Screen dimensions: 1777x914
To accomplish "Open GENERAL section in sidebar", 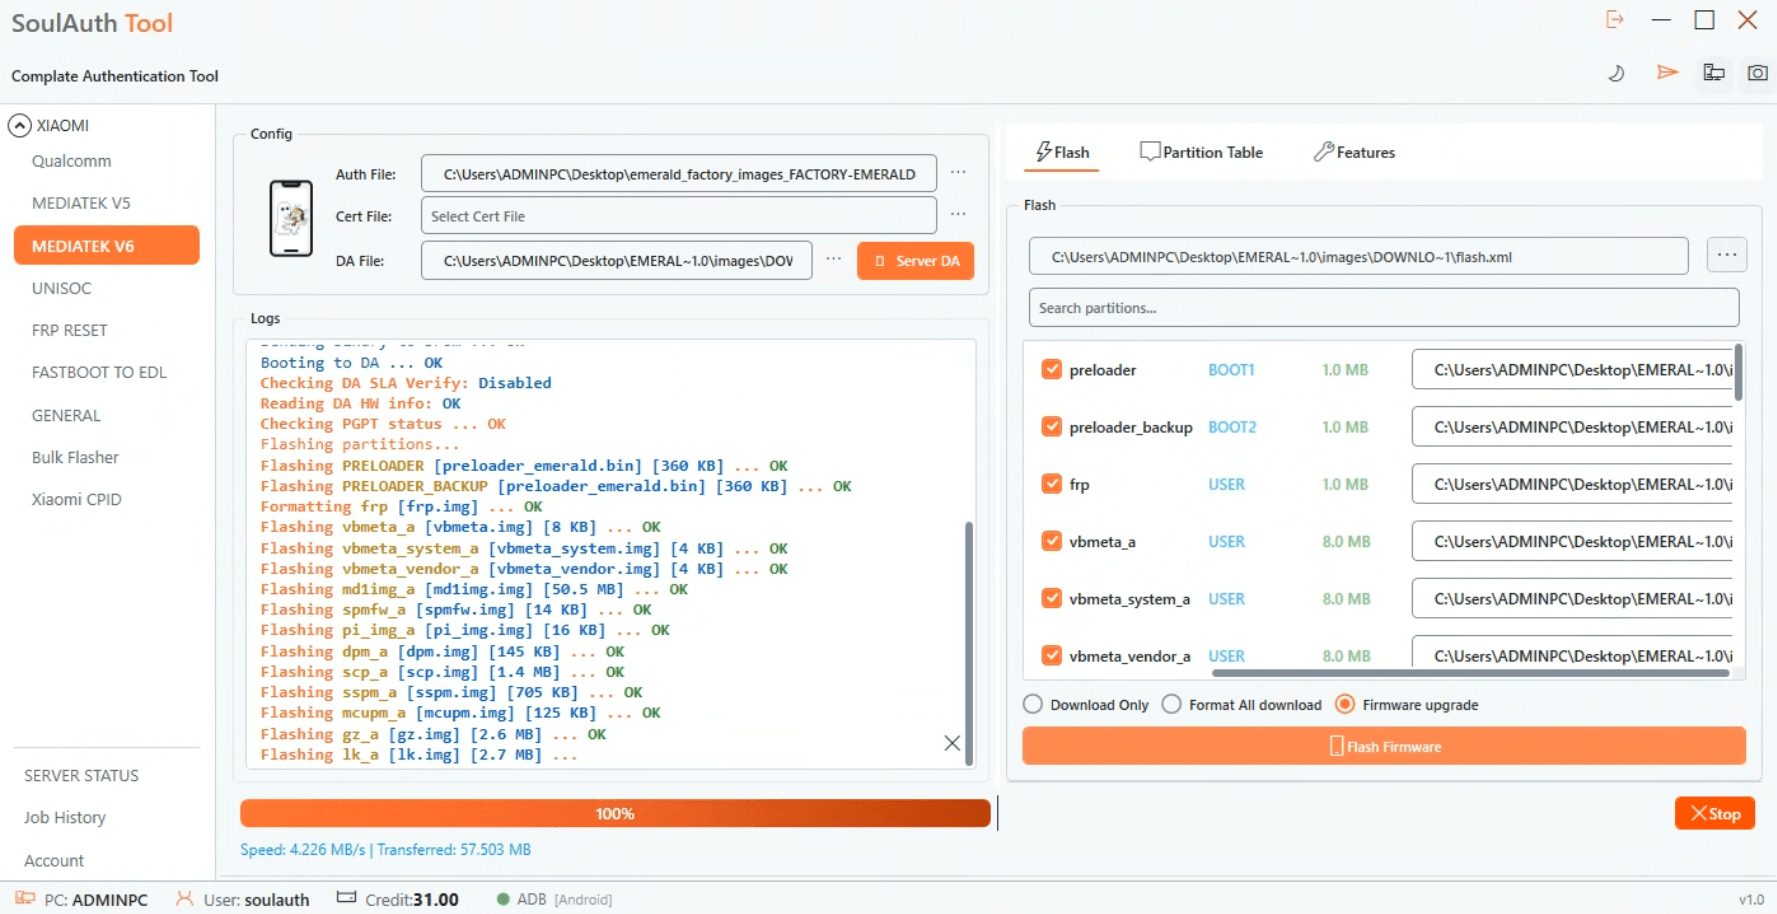I will (x=66, y=415).
